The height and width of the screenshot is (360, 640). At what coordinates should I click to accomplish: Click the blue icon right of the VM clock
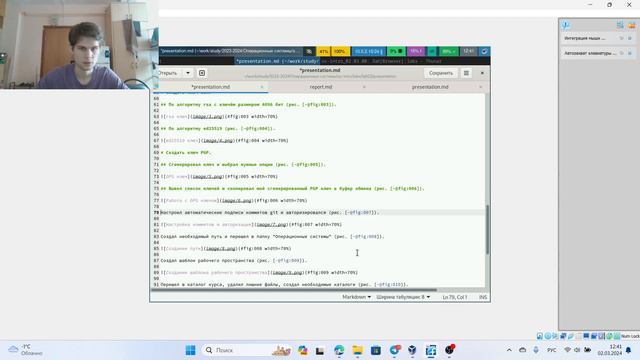484,51
